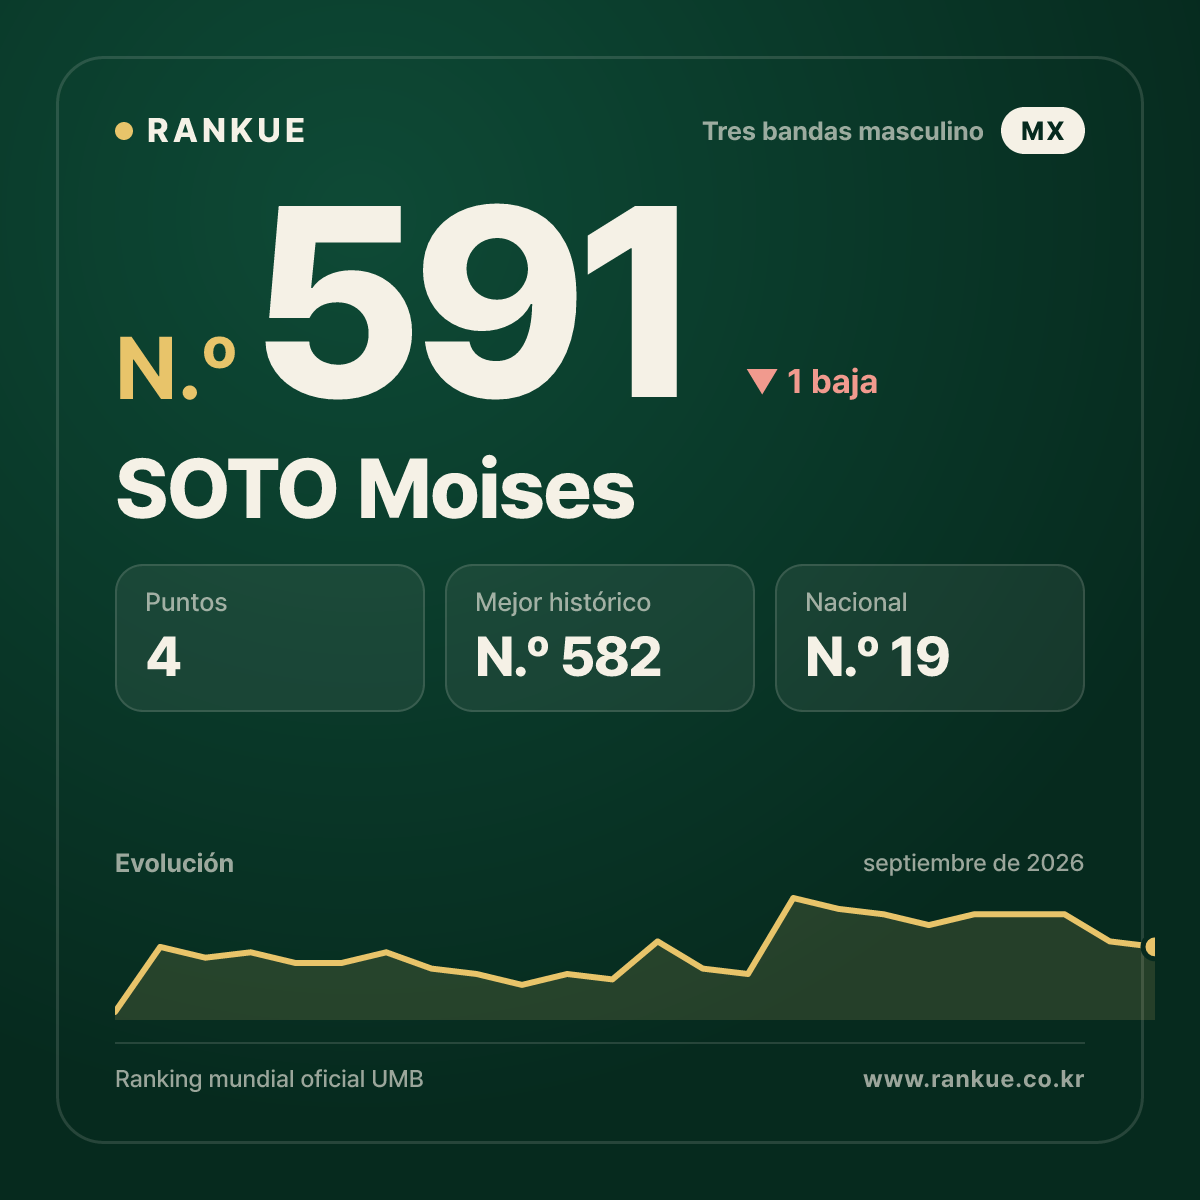This screenshot has width=1200, height=1200.
Task: Open the Nacional stat card
Action: tap(930, 638)
